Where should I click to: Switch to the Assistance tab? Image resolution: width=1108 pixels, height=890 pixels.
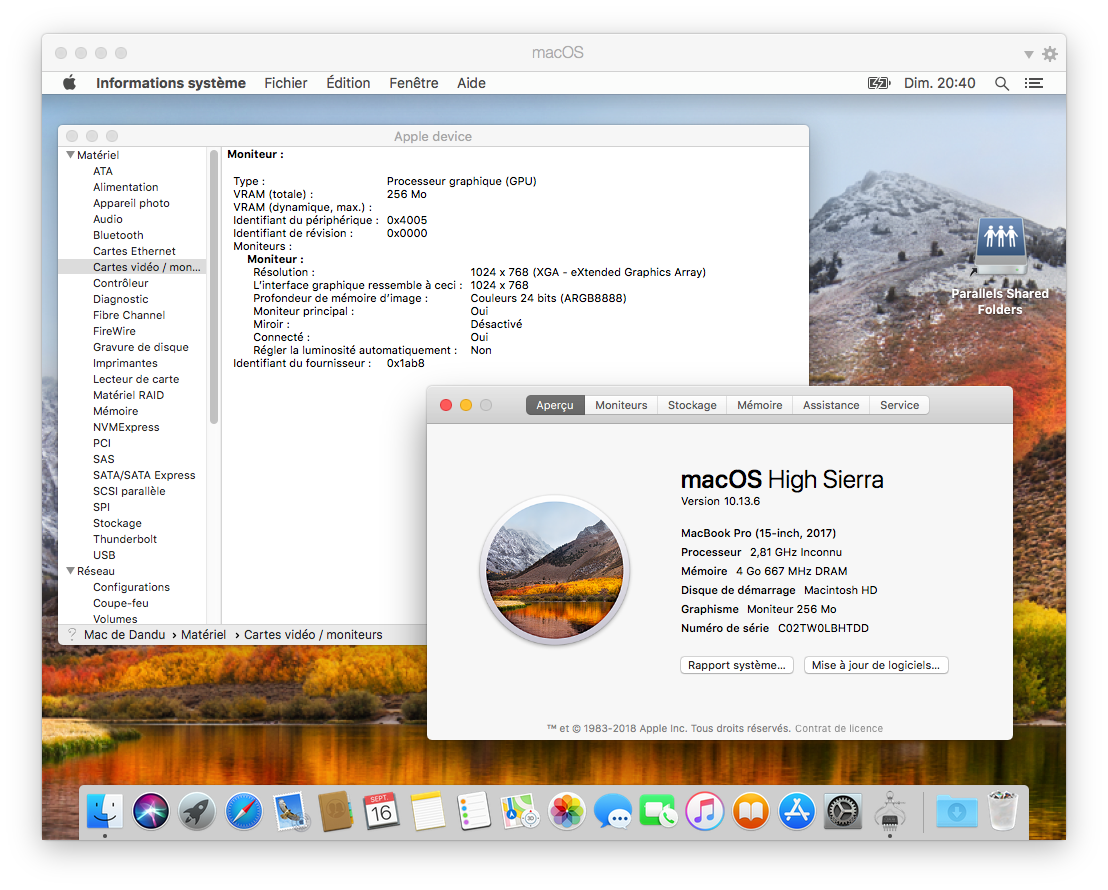click(x=831, y=405)
